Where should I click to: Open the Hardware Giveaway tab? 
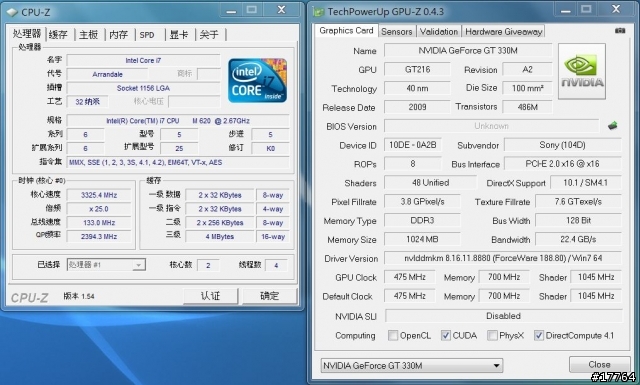point(504,31)
